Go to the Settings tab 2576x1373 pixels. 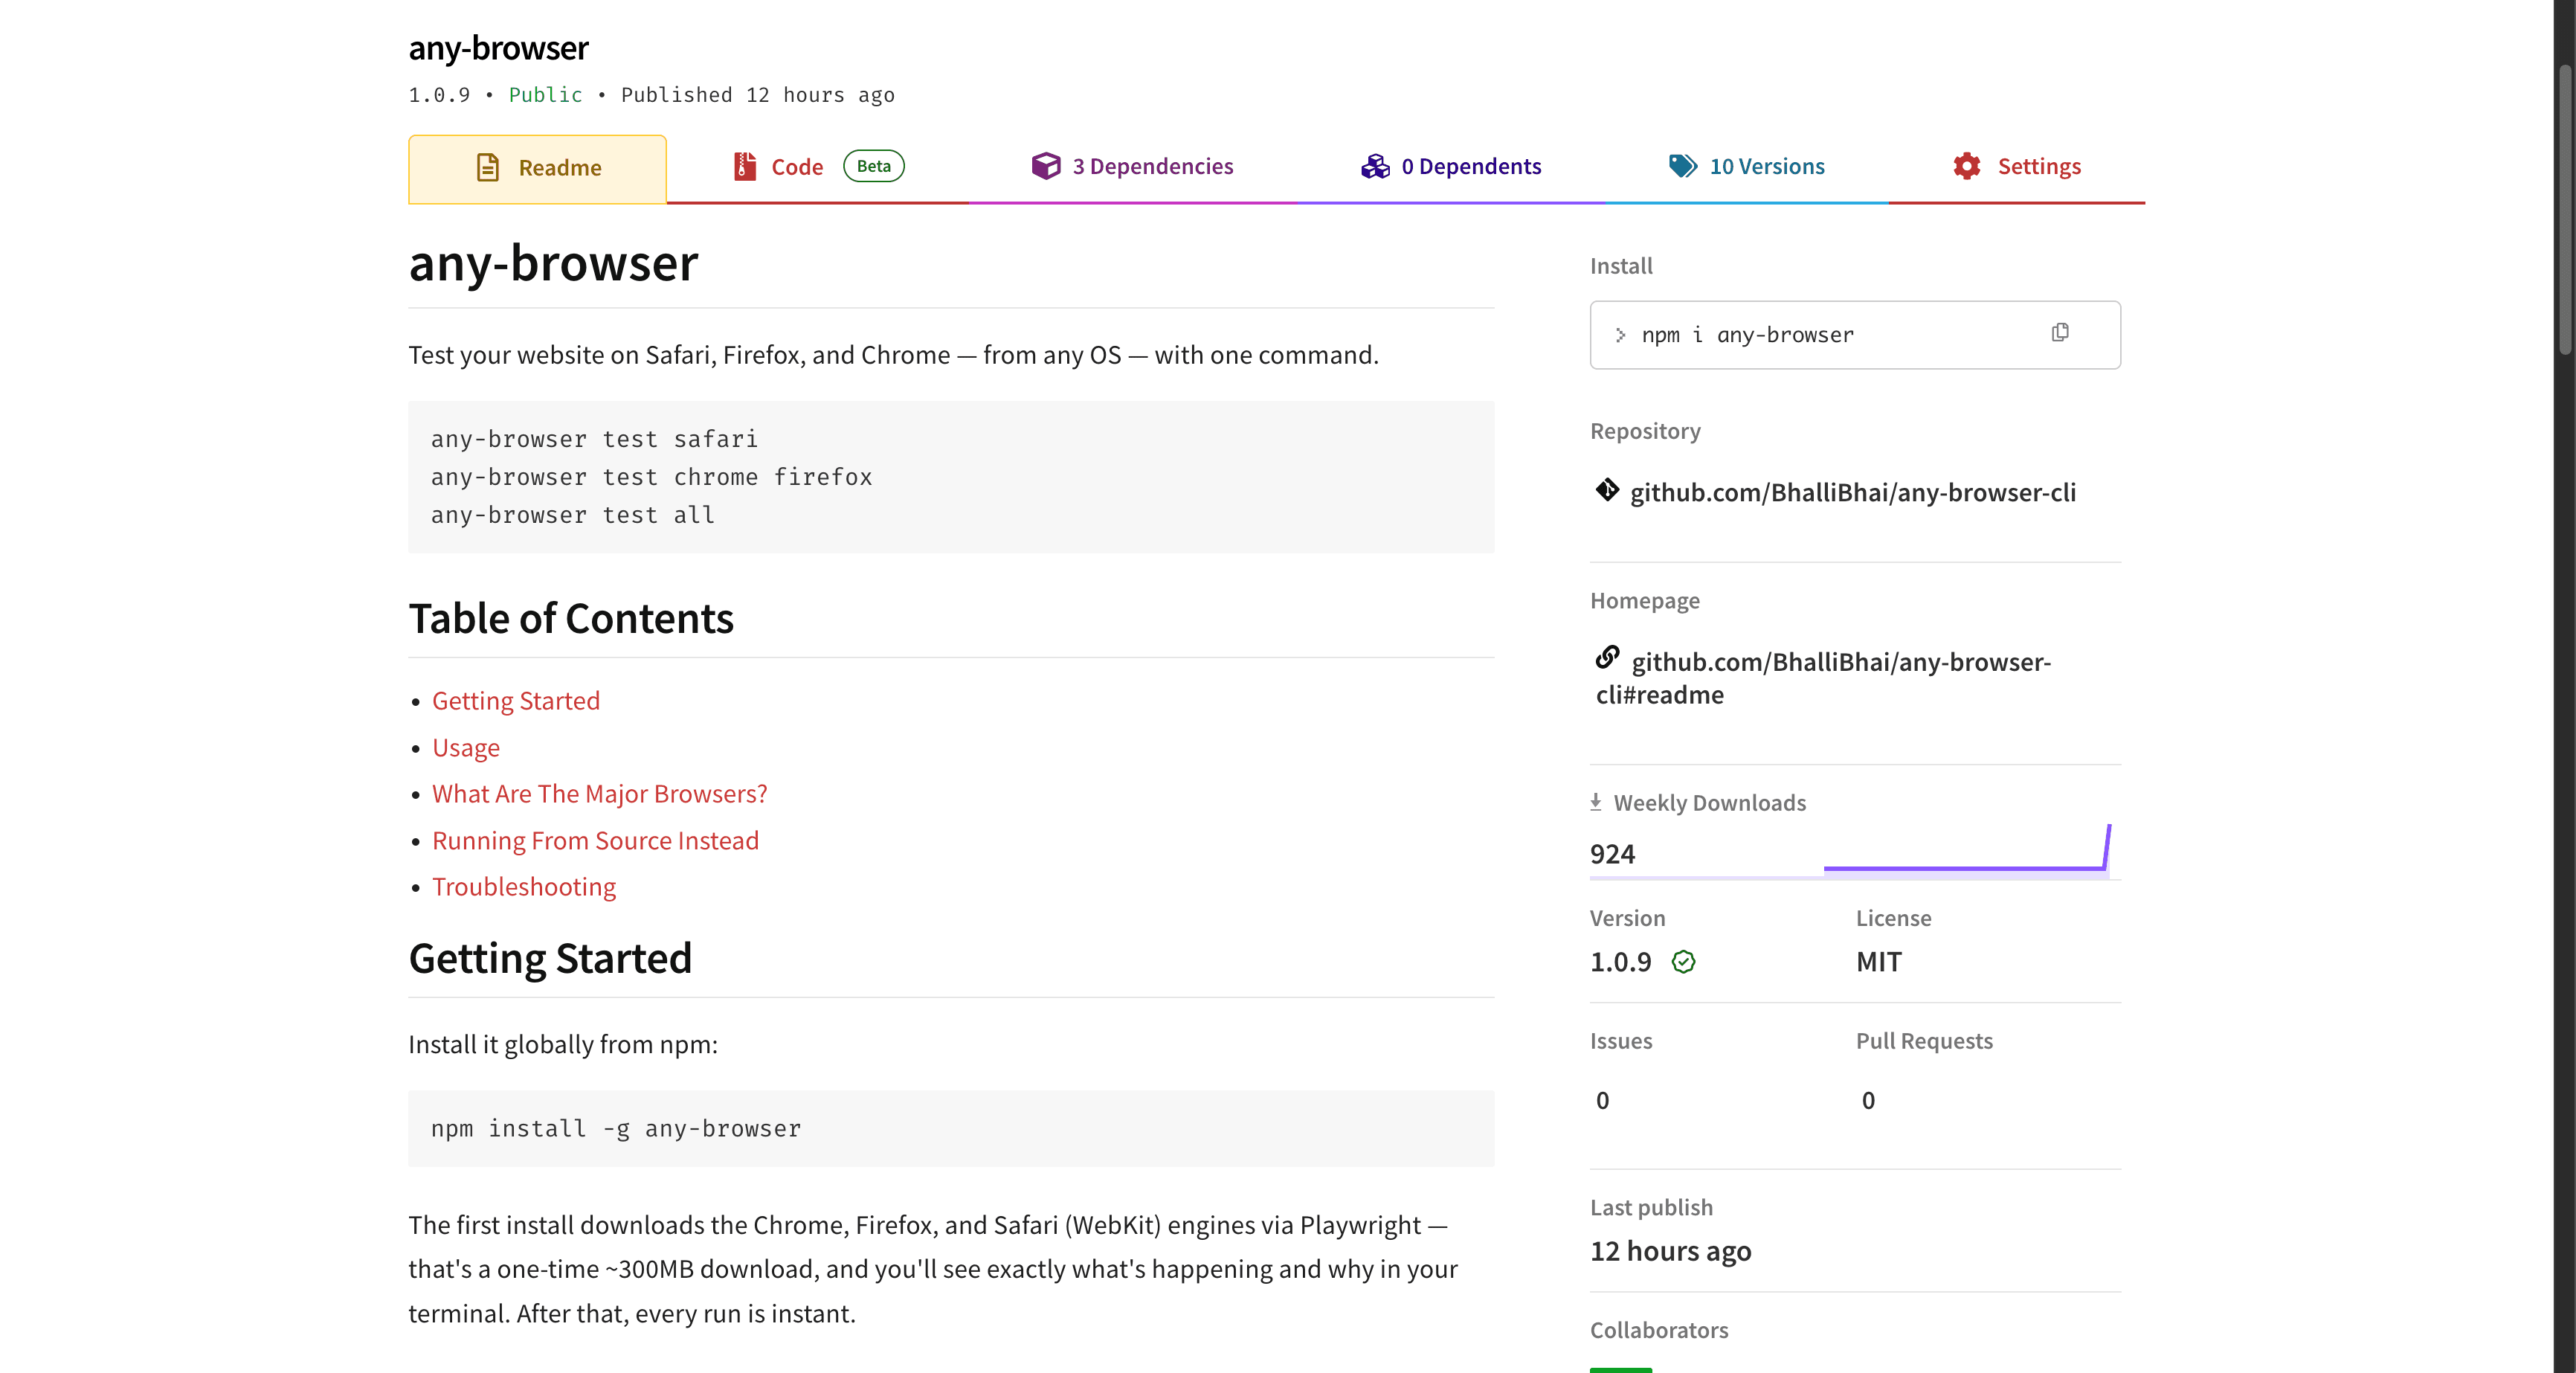pos(2016,167)
